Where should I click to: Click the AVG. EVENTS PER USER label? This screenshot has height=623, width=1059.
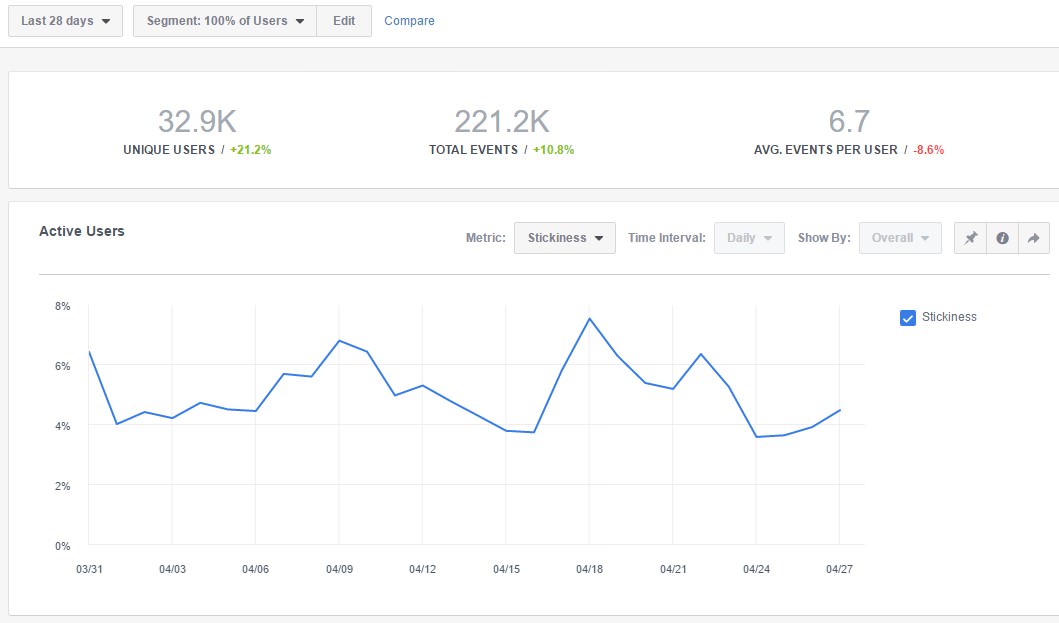point(826,150)
